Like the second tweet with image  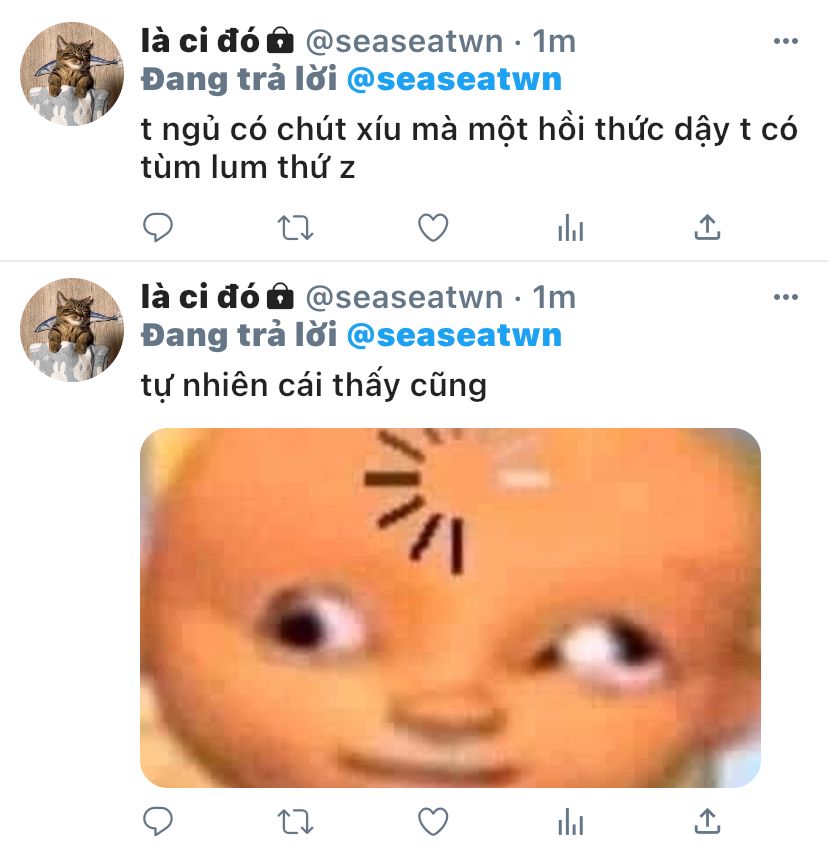coord(433,821)
